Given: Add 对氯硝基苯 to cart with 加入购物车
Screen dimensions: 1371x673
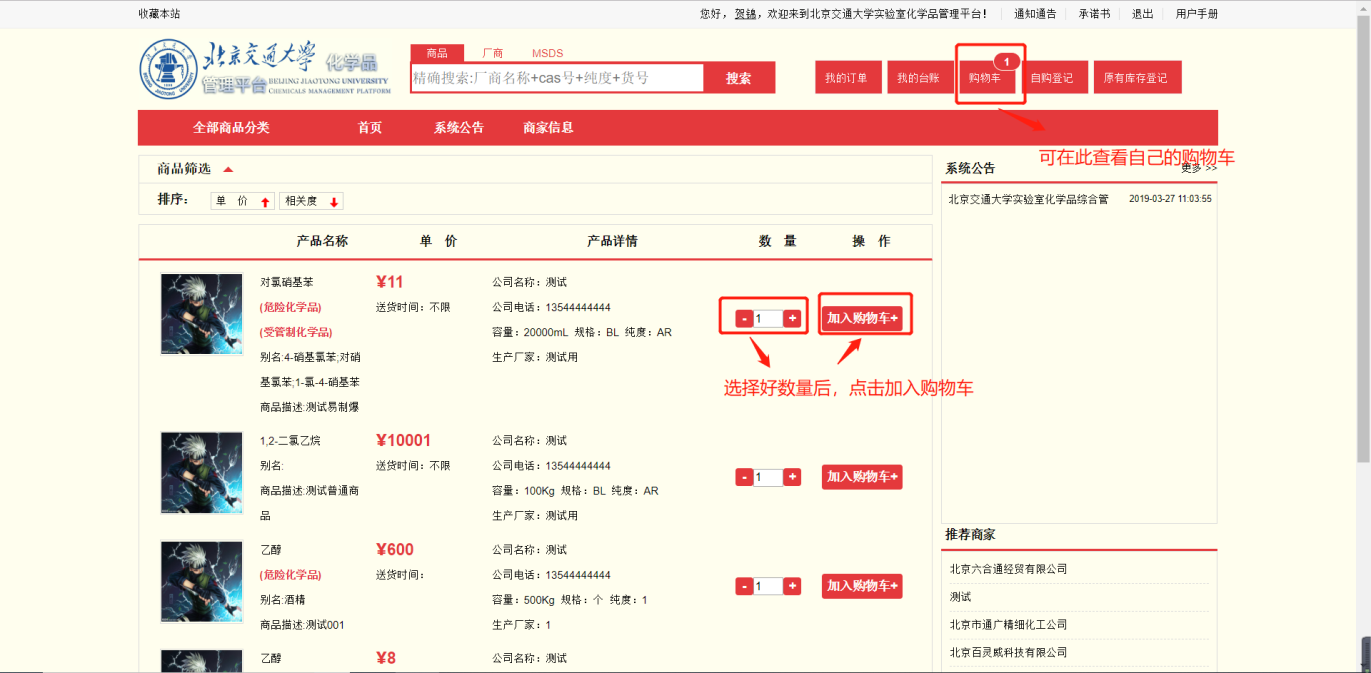Looking at the screenshot, I should pyautogui.click(x=862, y=319).
